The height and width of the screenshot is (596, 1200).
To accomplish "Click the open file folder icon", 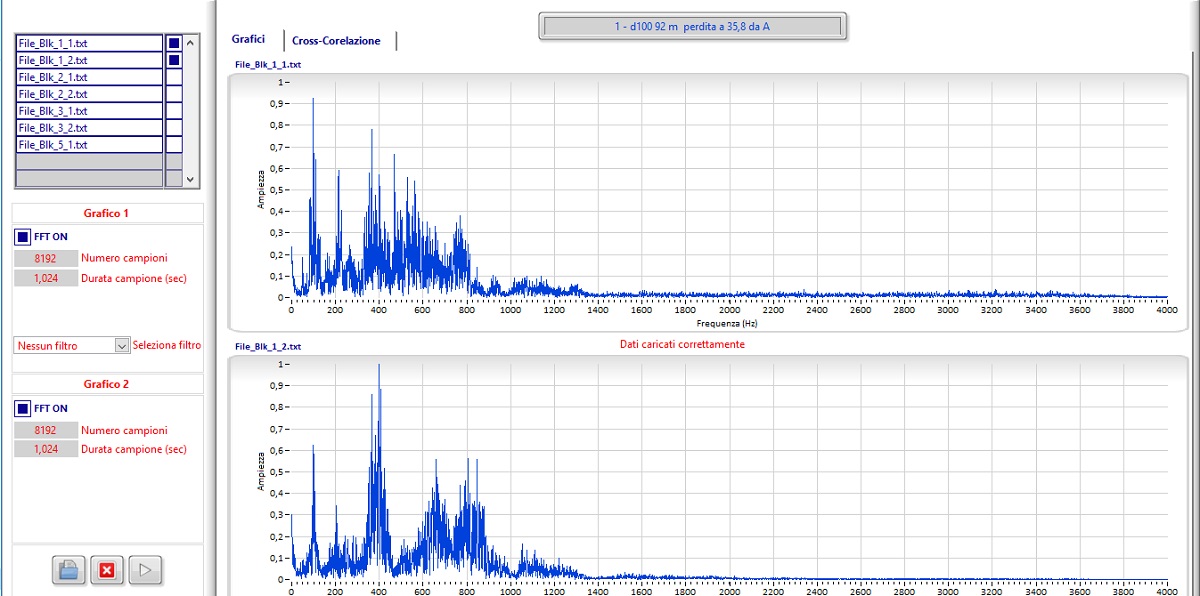I will [67, 570].
